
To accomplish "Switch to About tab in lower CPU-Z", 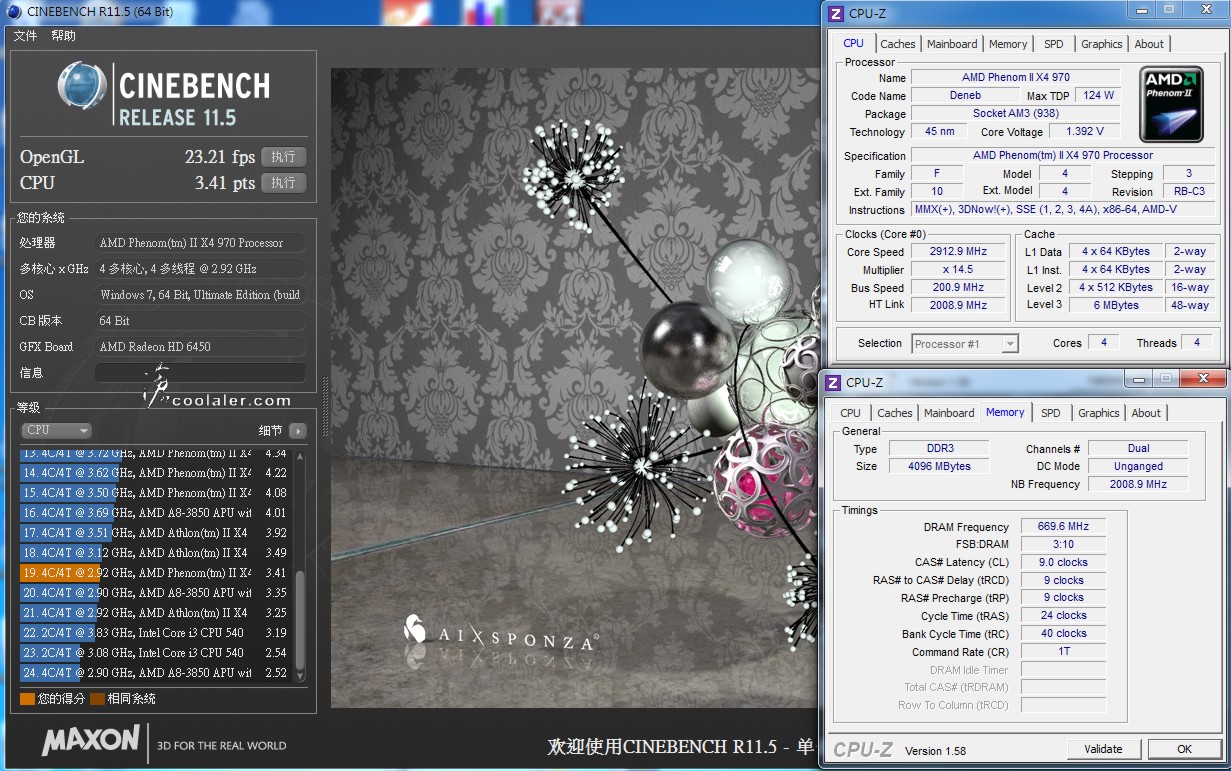I will tap(1146, 413).
